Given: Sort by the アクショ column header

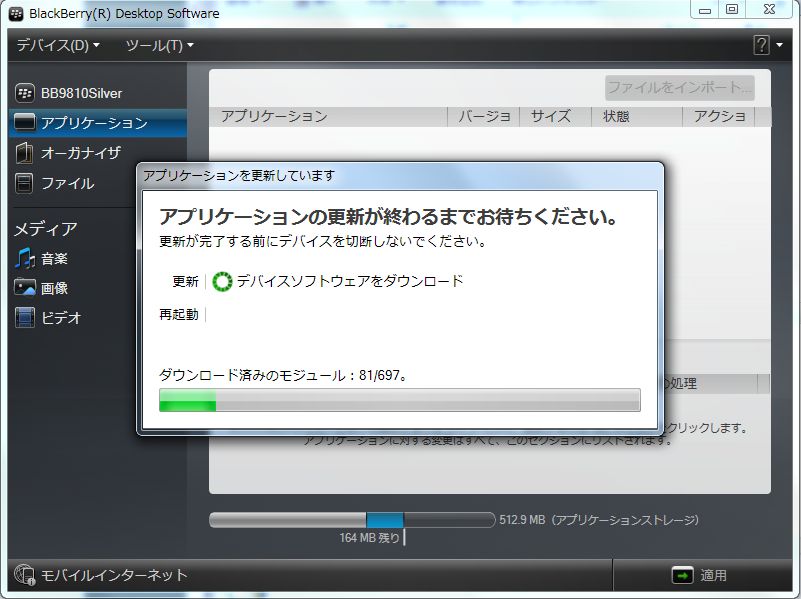Looking at the screenshot, I should [719, 116].
